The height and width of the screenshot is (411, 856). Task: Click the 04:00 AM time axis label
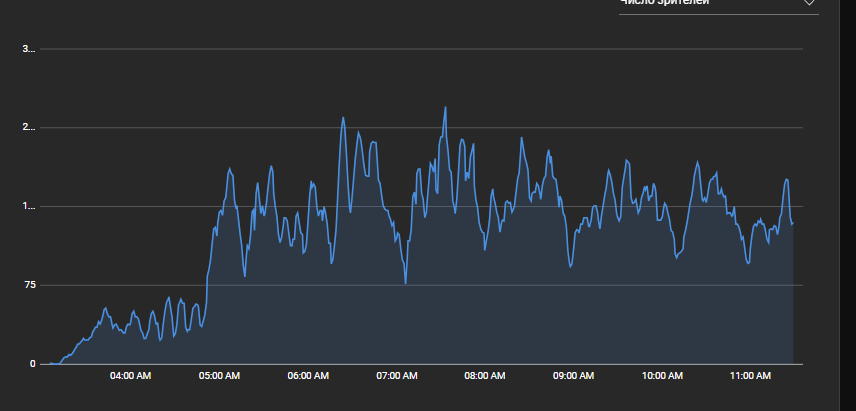pyautogui.click(x=130, y=376)
